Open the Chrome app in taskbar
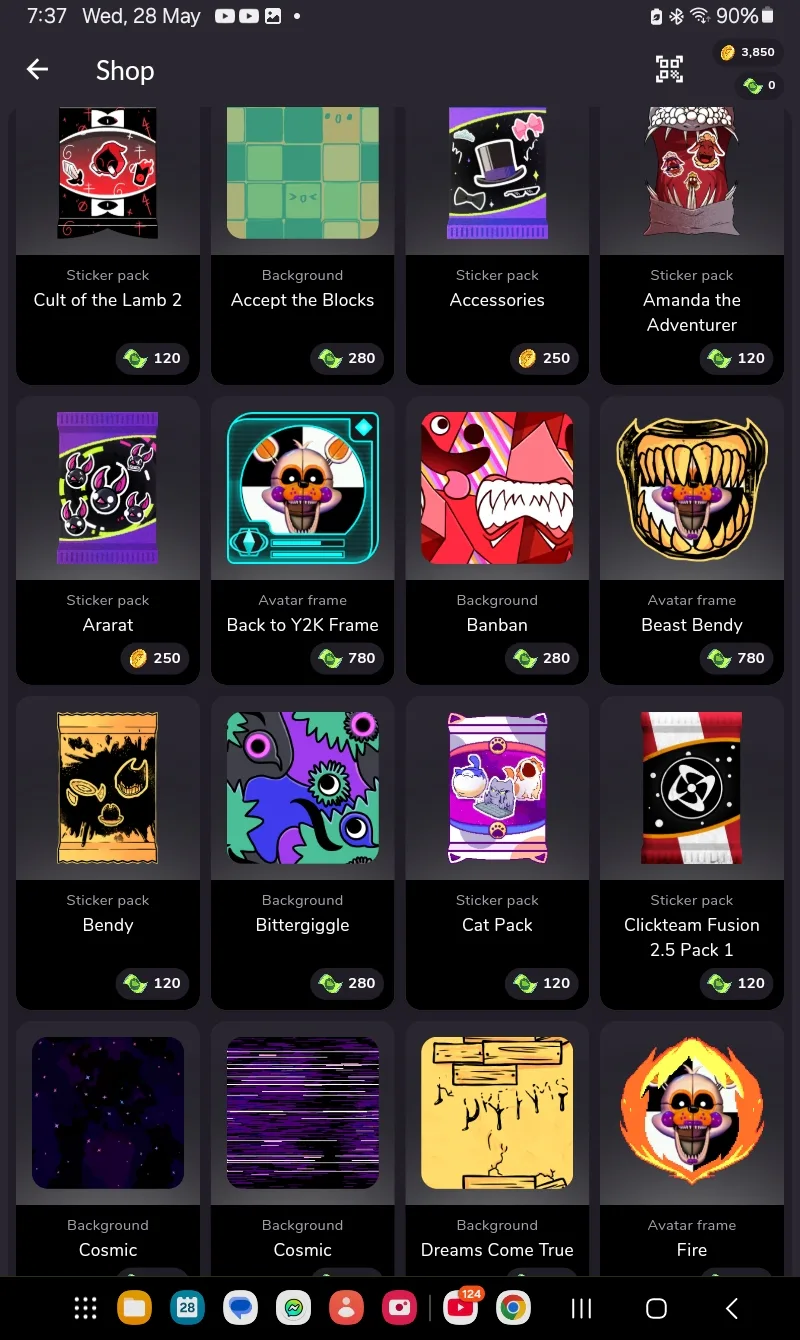Viewport: 800px width, 1340px height. click(513, 1307)
